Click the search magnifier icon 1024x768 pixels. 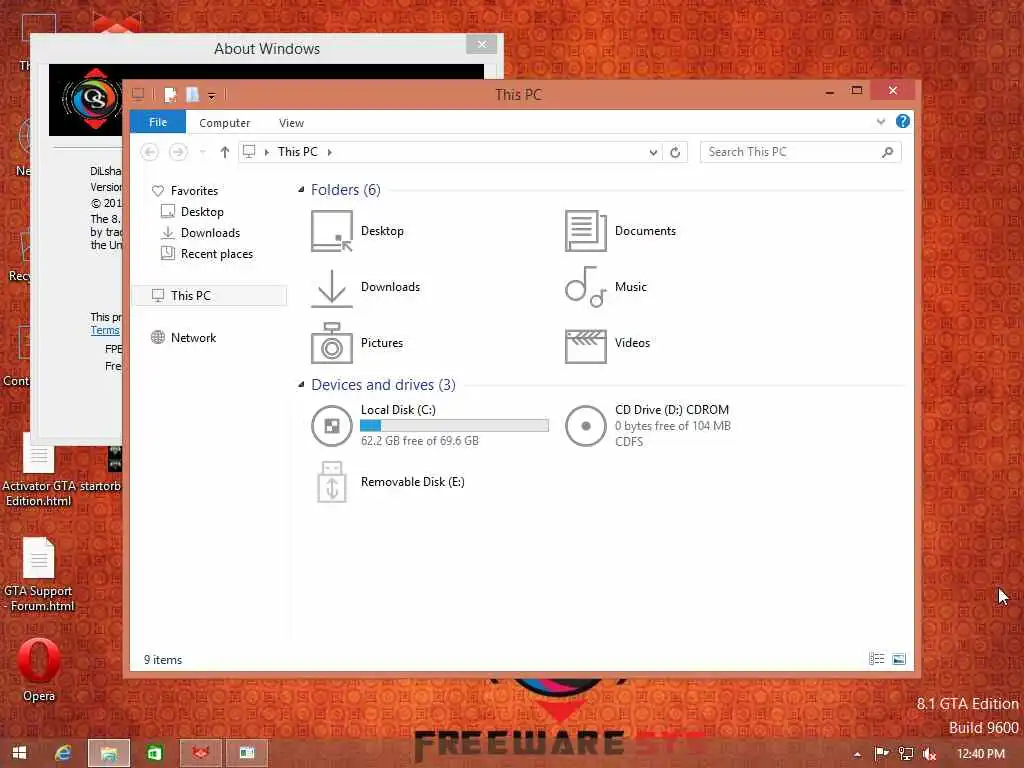(887, 152)
